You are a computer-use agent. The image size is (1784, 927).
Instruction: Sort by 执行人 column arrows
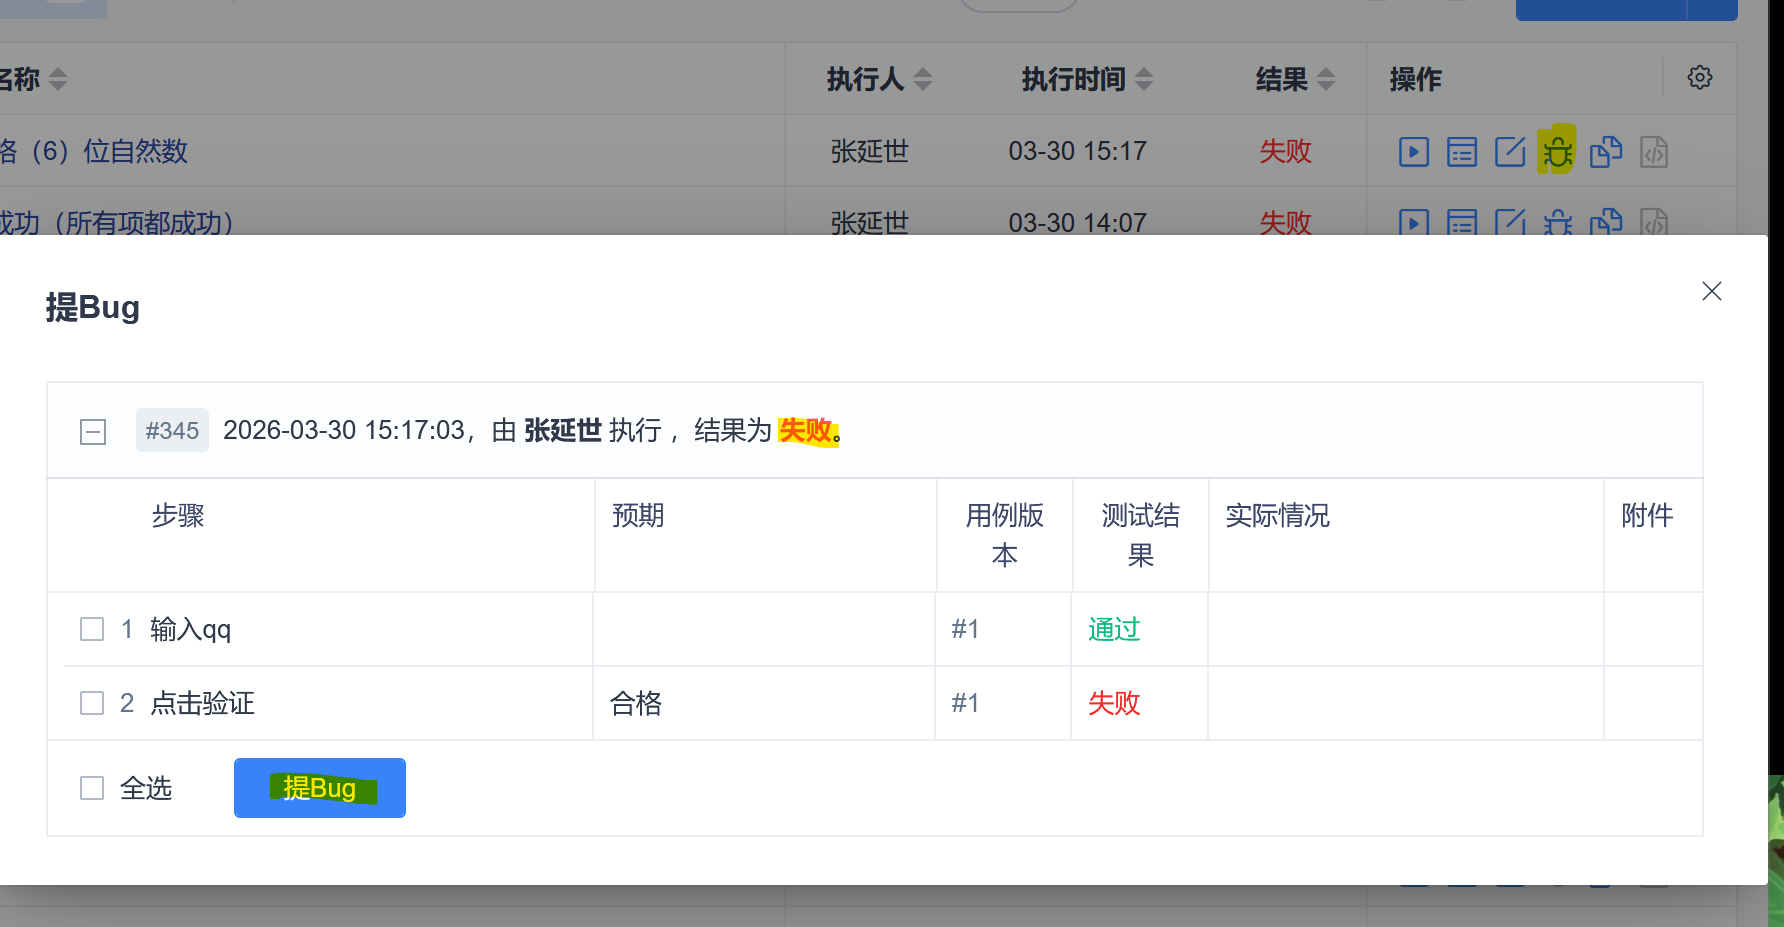tap(923, 79)
